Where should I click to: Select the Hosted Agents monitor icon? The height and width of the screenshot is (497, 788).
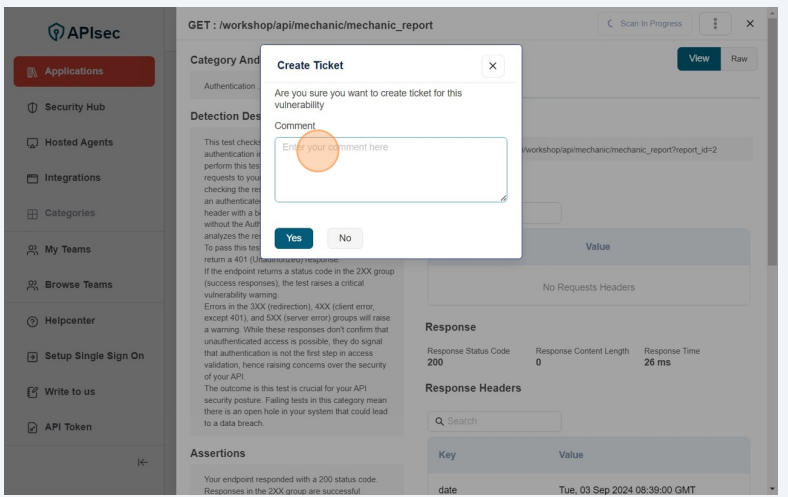click(32, 143)
